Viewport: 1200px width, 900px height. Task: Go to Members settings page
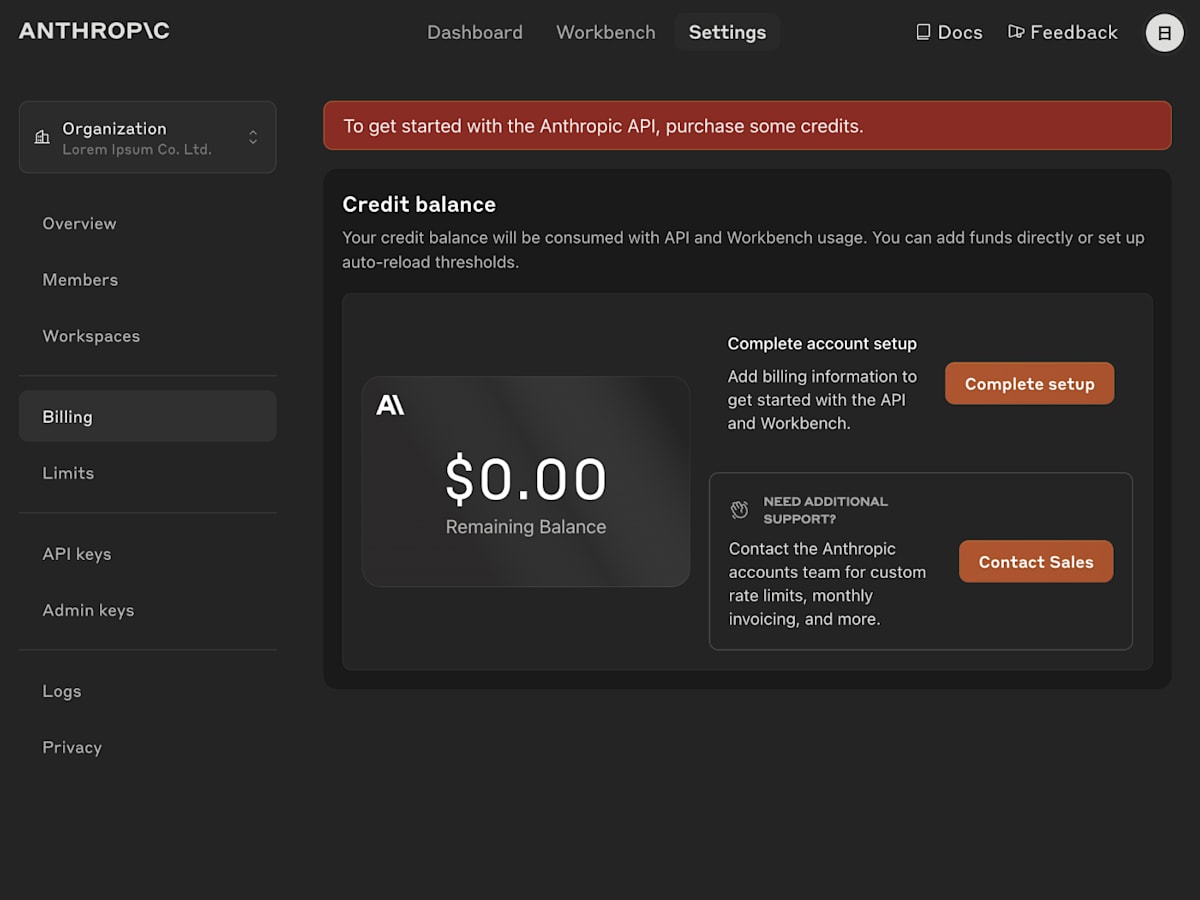click(147, 280)
